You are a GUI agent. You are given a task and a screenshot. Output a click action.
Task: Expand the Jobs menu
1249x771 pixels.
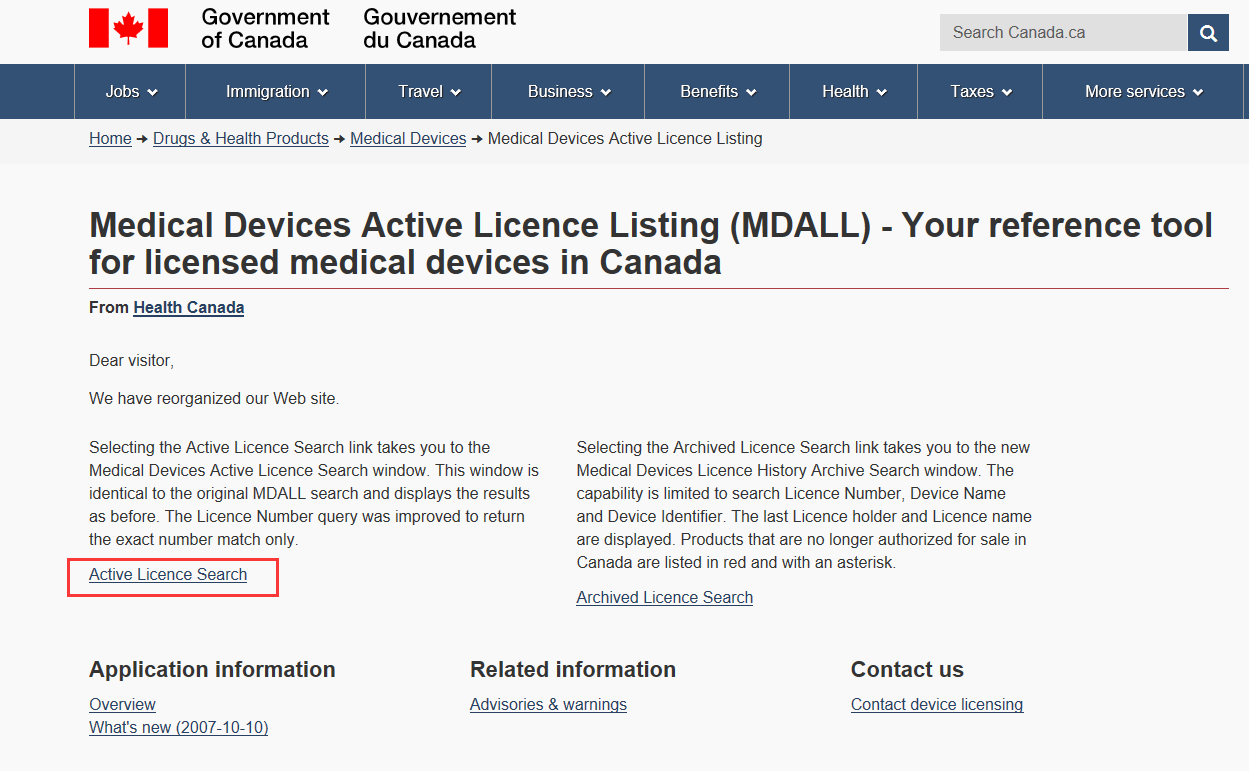click(131, 92)
